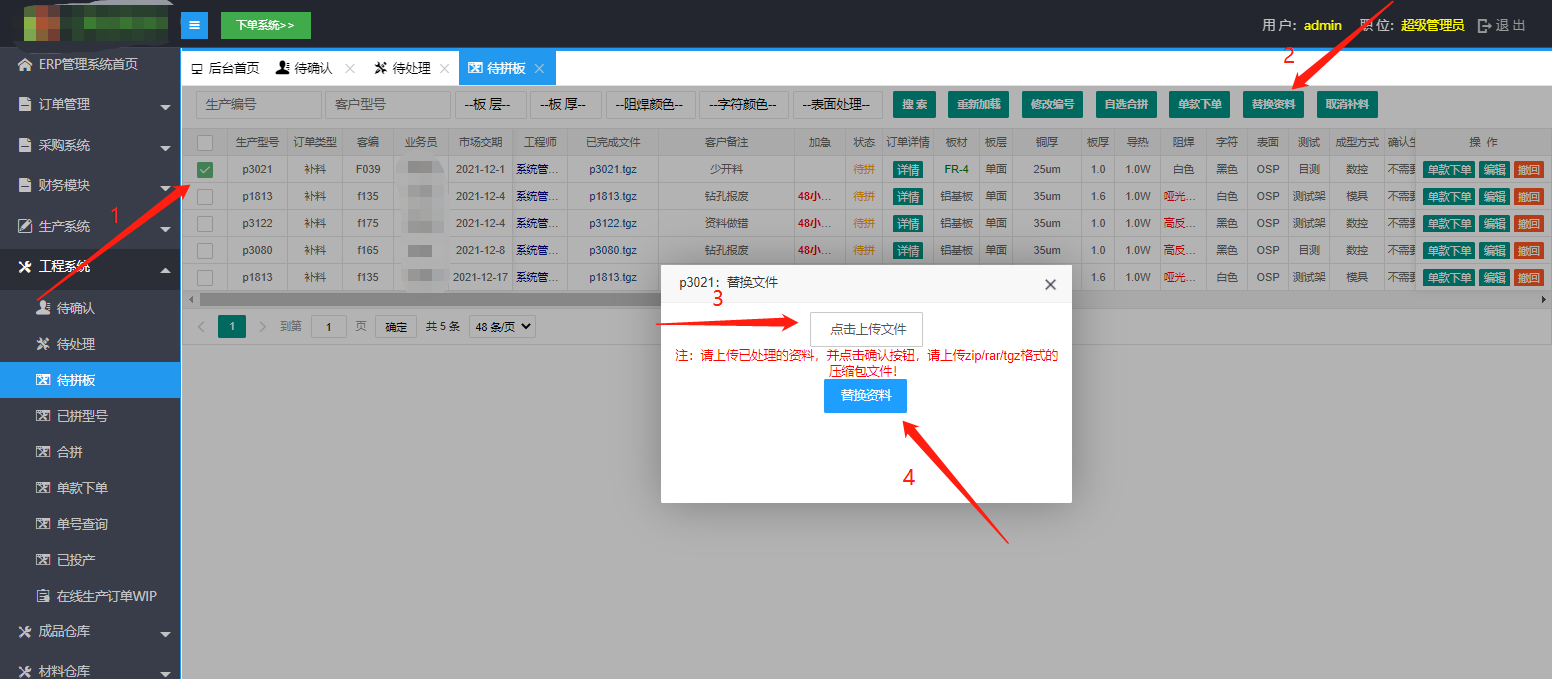Check the p3122 row checkbox

205,224
